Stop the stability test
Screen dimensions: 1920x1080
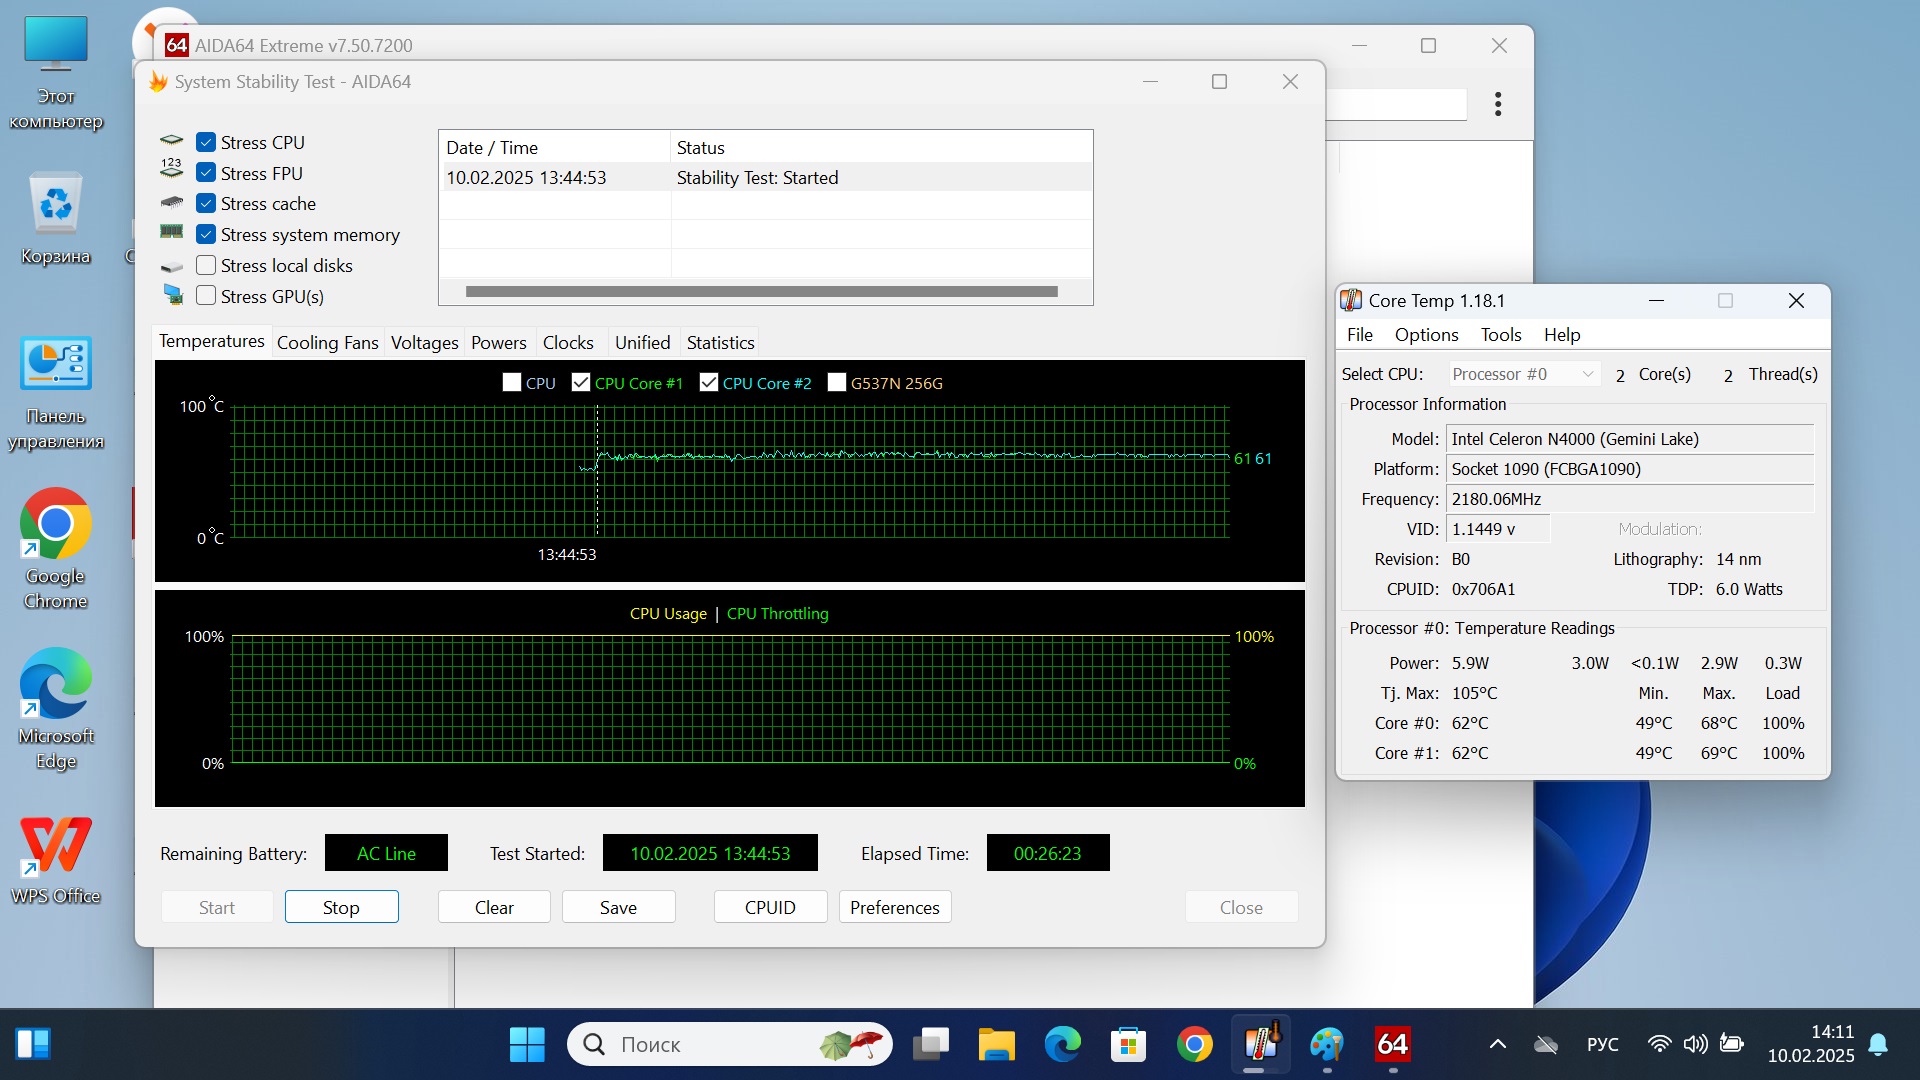[341, 907]
